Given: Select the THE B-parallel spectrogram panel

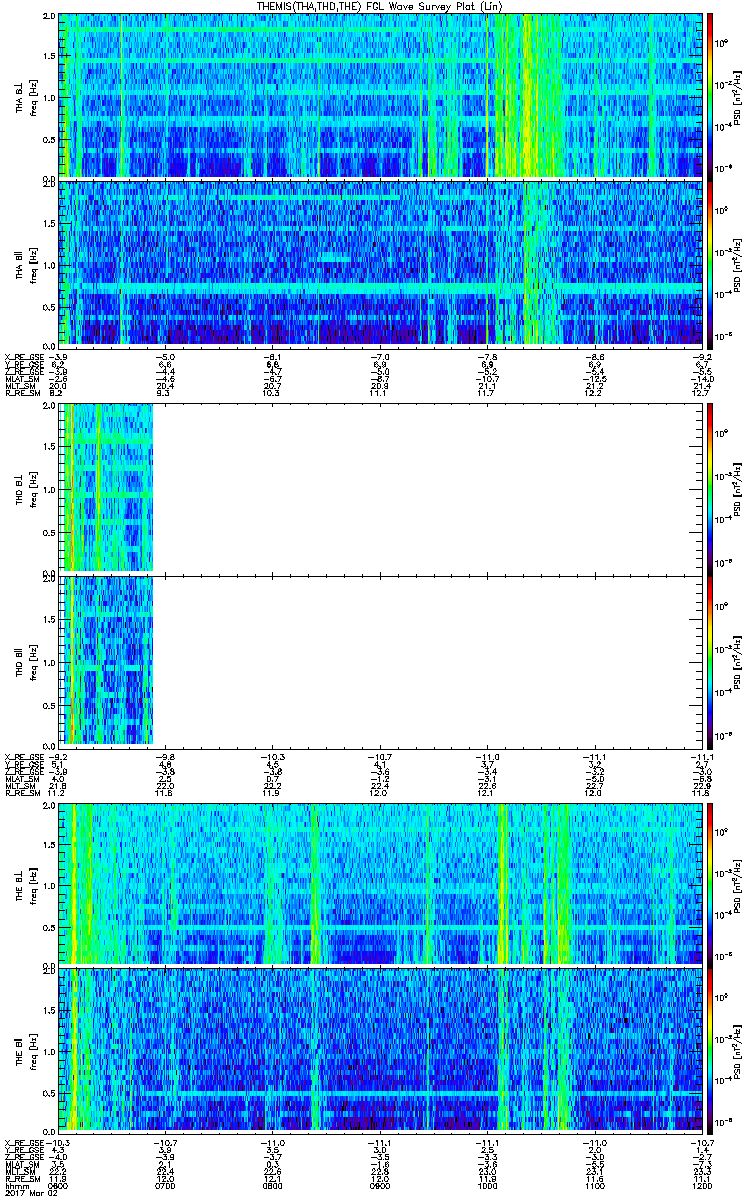Looking at the screenshot, I should [x=381, y=1050].
